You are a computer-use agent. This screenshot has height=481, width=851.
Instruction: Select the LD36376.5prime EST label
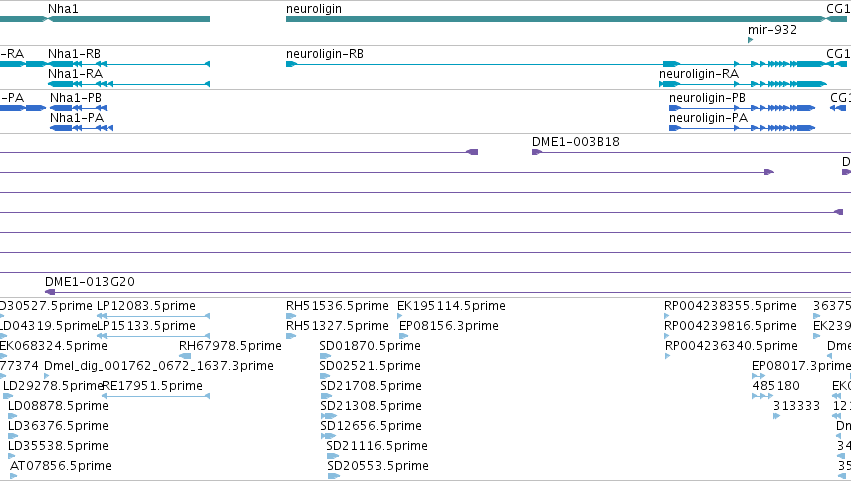tap(58, 426)
